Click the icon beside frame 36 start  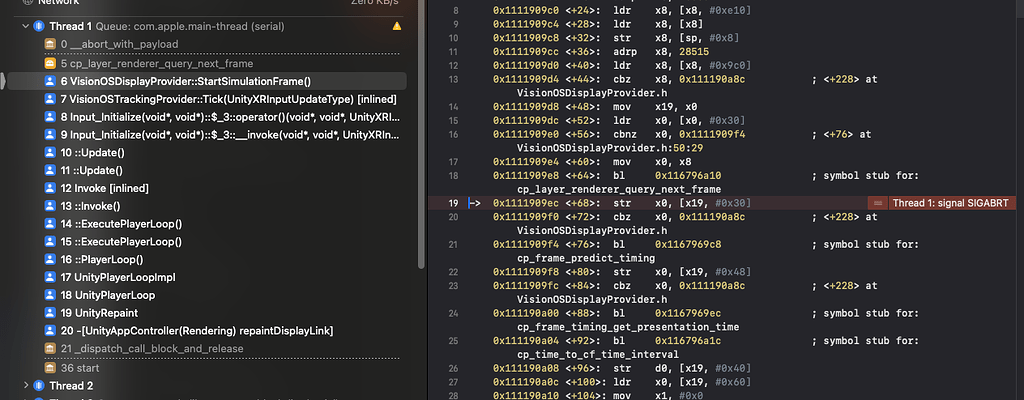coord(51,368)
